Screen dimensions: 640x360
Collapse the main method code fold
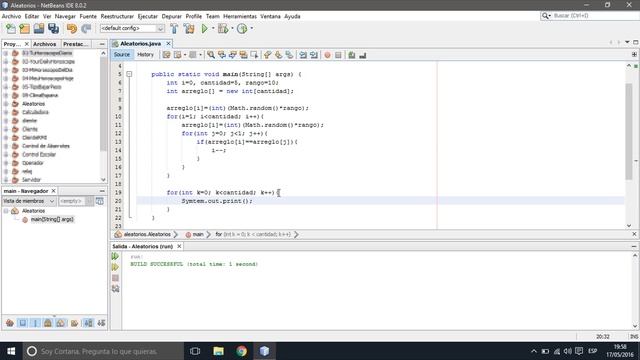coord(129,74)
